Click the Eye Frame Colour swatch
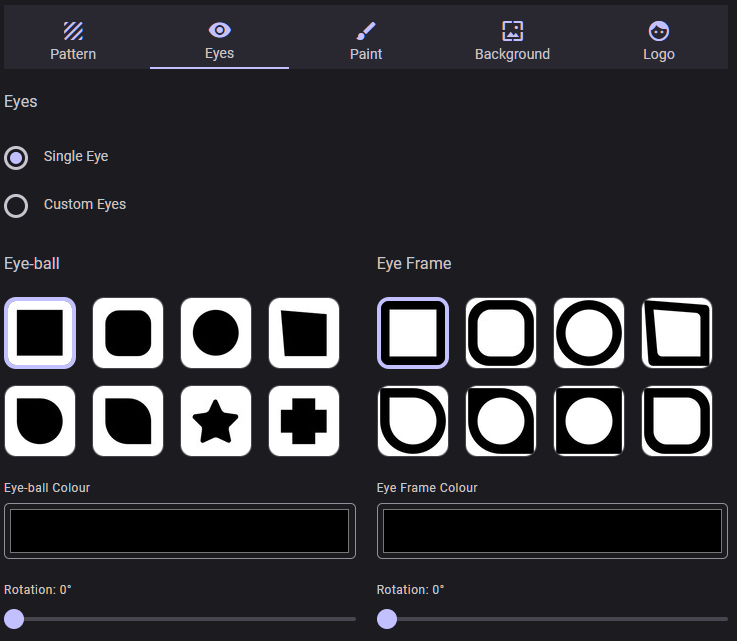Screen dimensions: 737x641 click(552, 531)
